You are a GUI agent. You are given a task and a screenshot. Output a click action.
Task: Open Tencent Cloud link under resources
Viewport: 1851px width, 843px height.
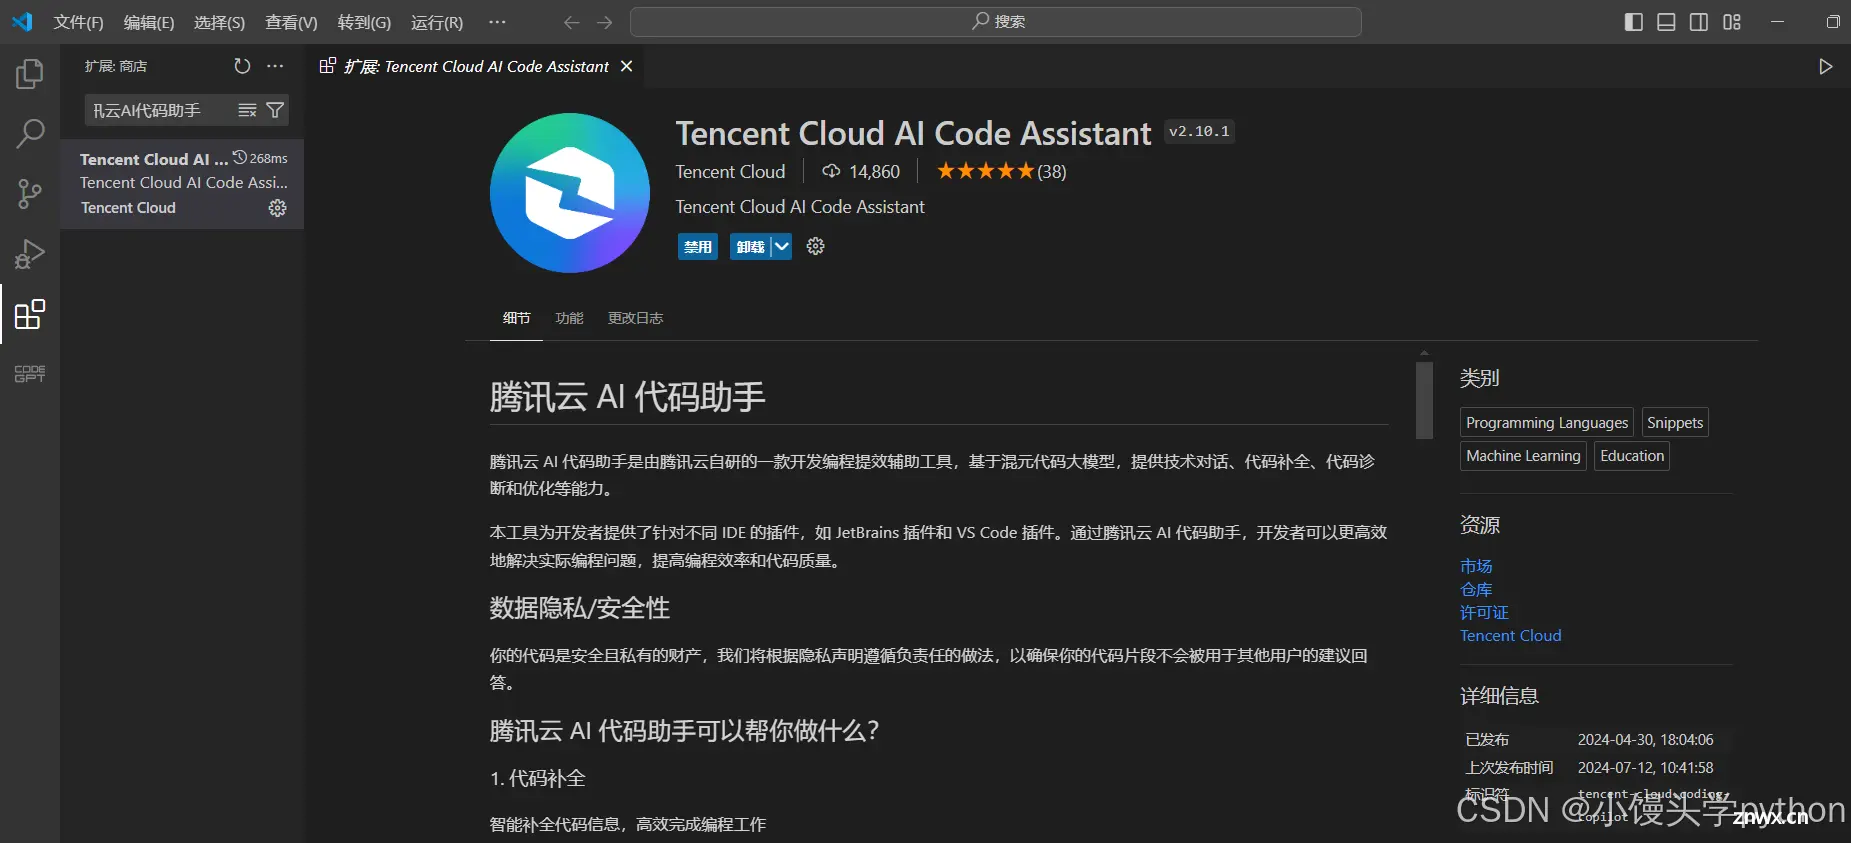pyautogui.click(x=1510, y=635)
